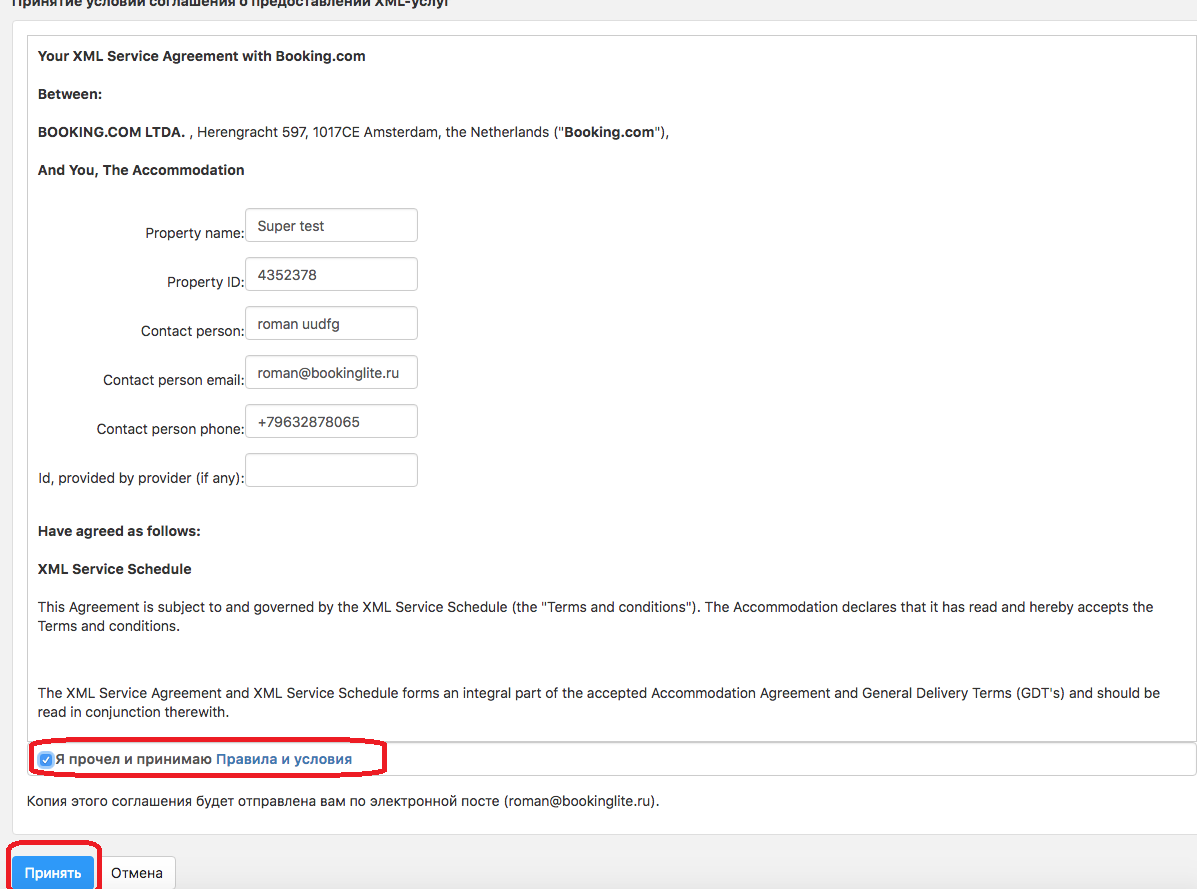This screenshot has width=1197, height=889.
Task: Toggle the terms acceptance checkbox
Action: point(46,759)
